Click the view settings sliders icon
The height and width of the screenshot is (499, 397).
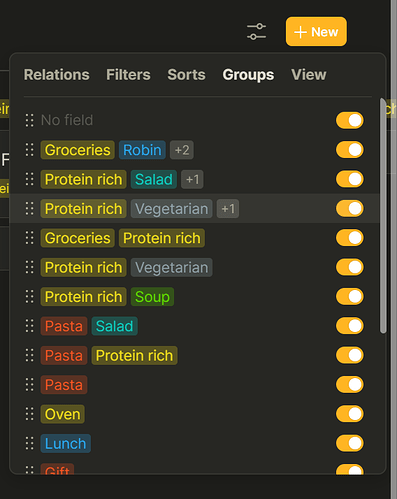click(256, 31)
